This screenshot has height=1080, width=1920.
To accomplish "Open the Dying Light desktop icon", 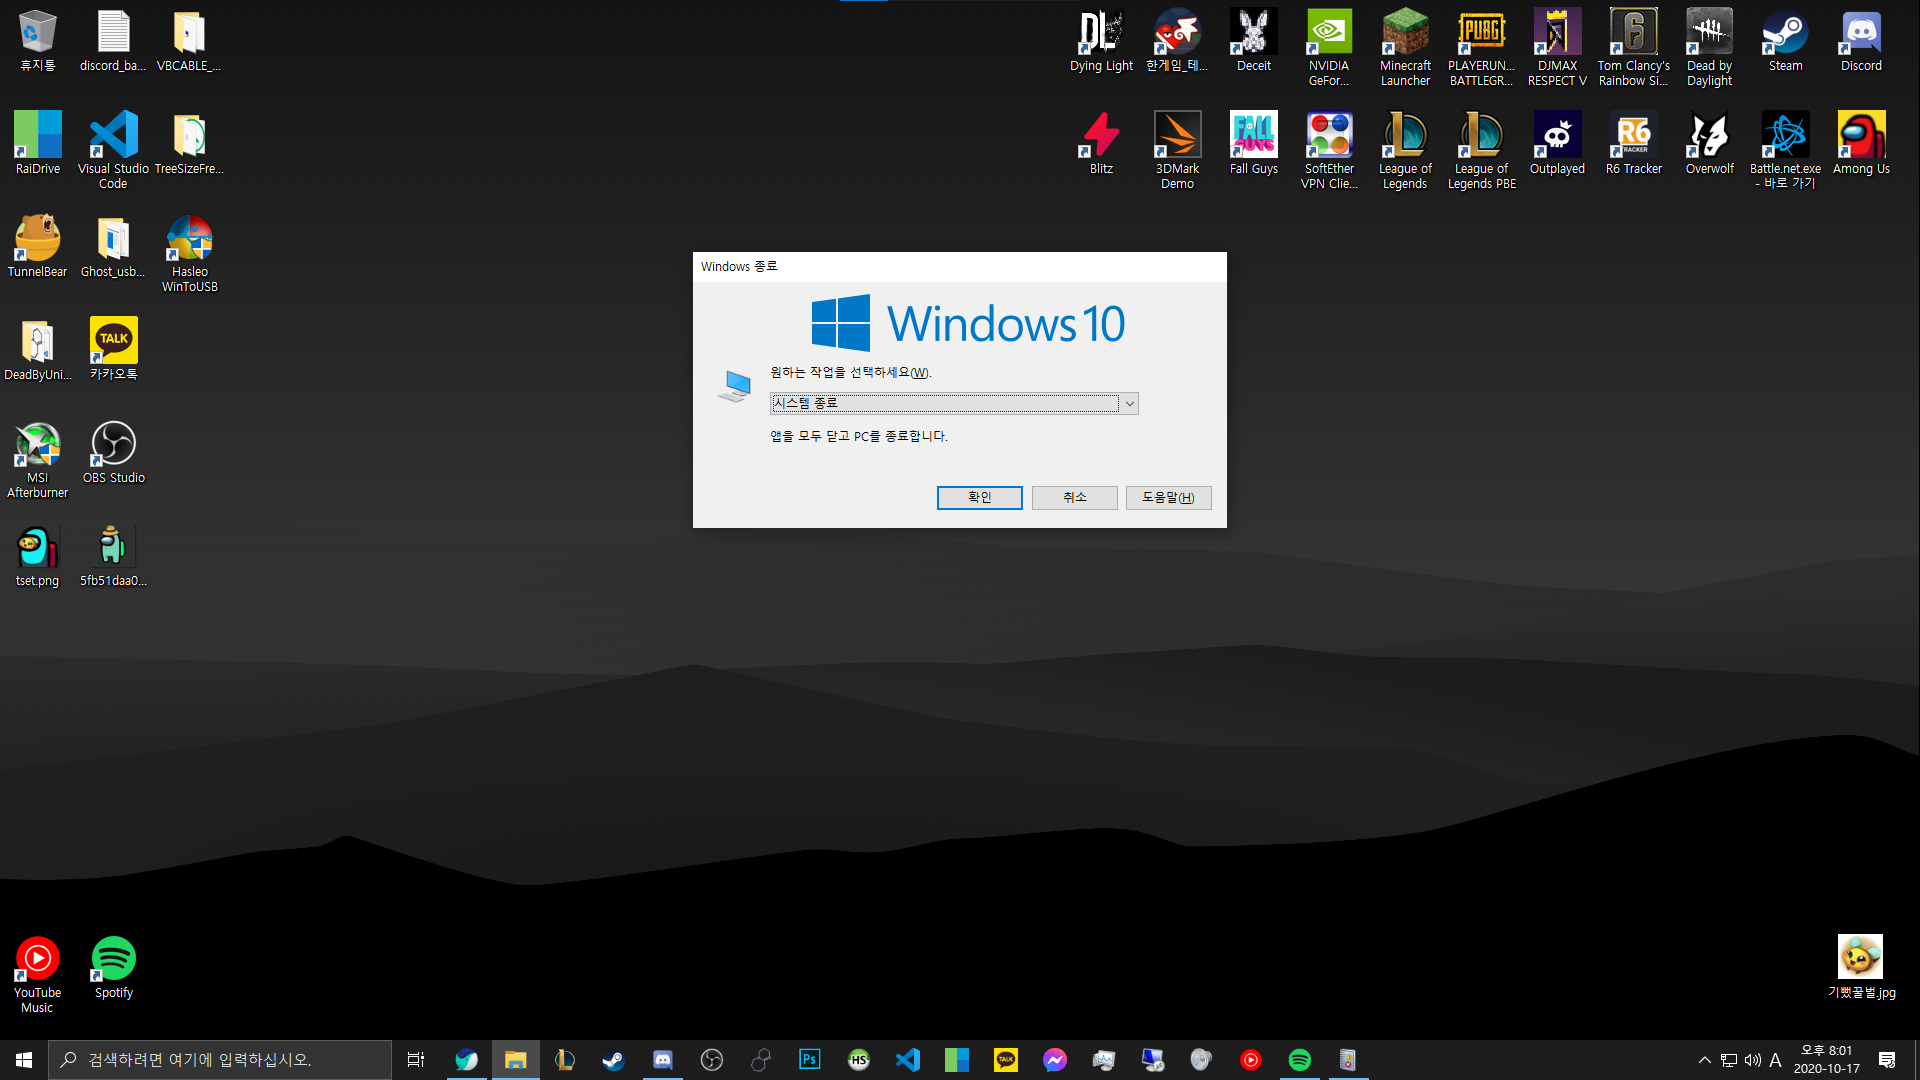I will tap(1101, 41).
